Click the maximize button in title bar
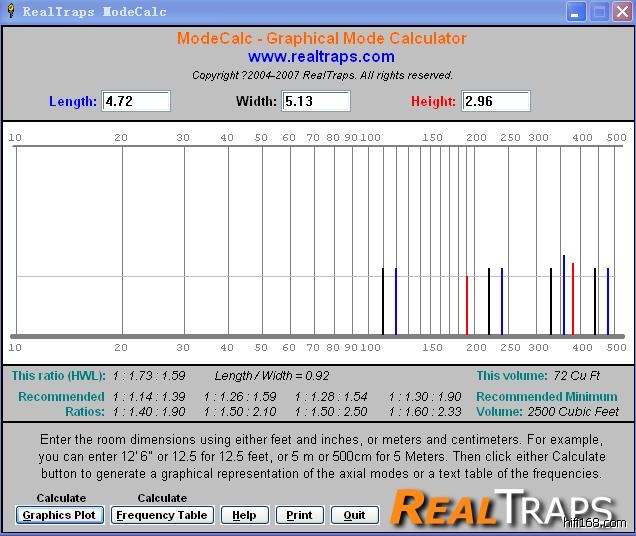 (x=599, y=12)
